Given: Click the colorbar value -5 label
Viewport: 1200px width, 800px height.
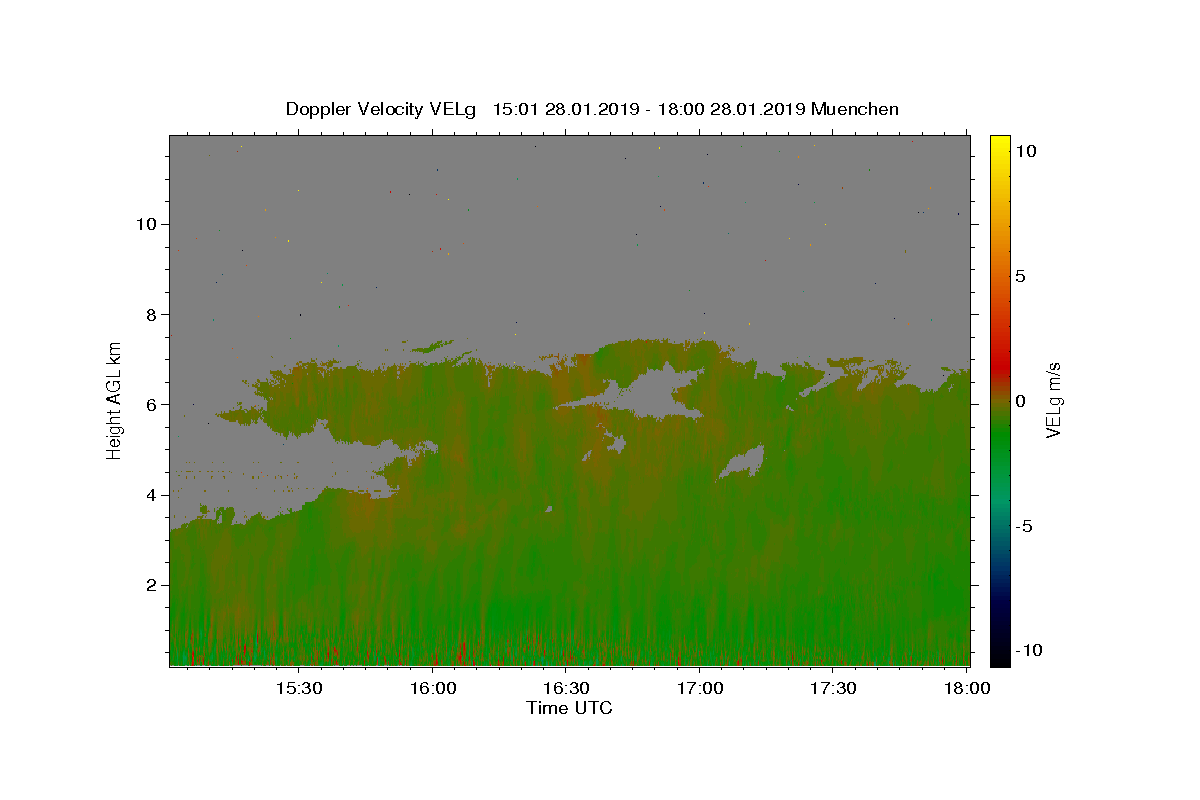Looking at the screenshot, I should point(1024,526).
